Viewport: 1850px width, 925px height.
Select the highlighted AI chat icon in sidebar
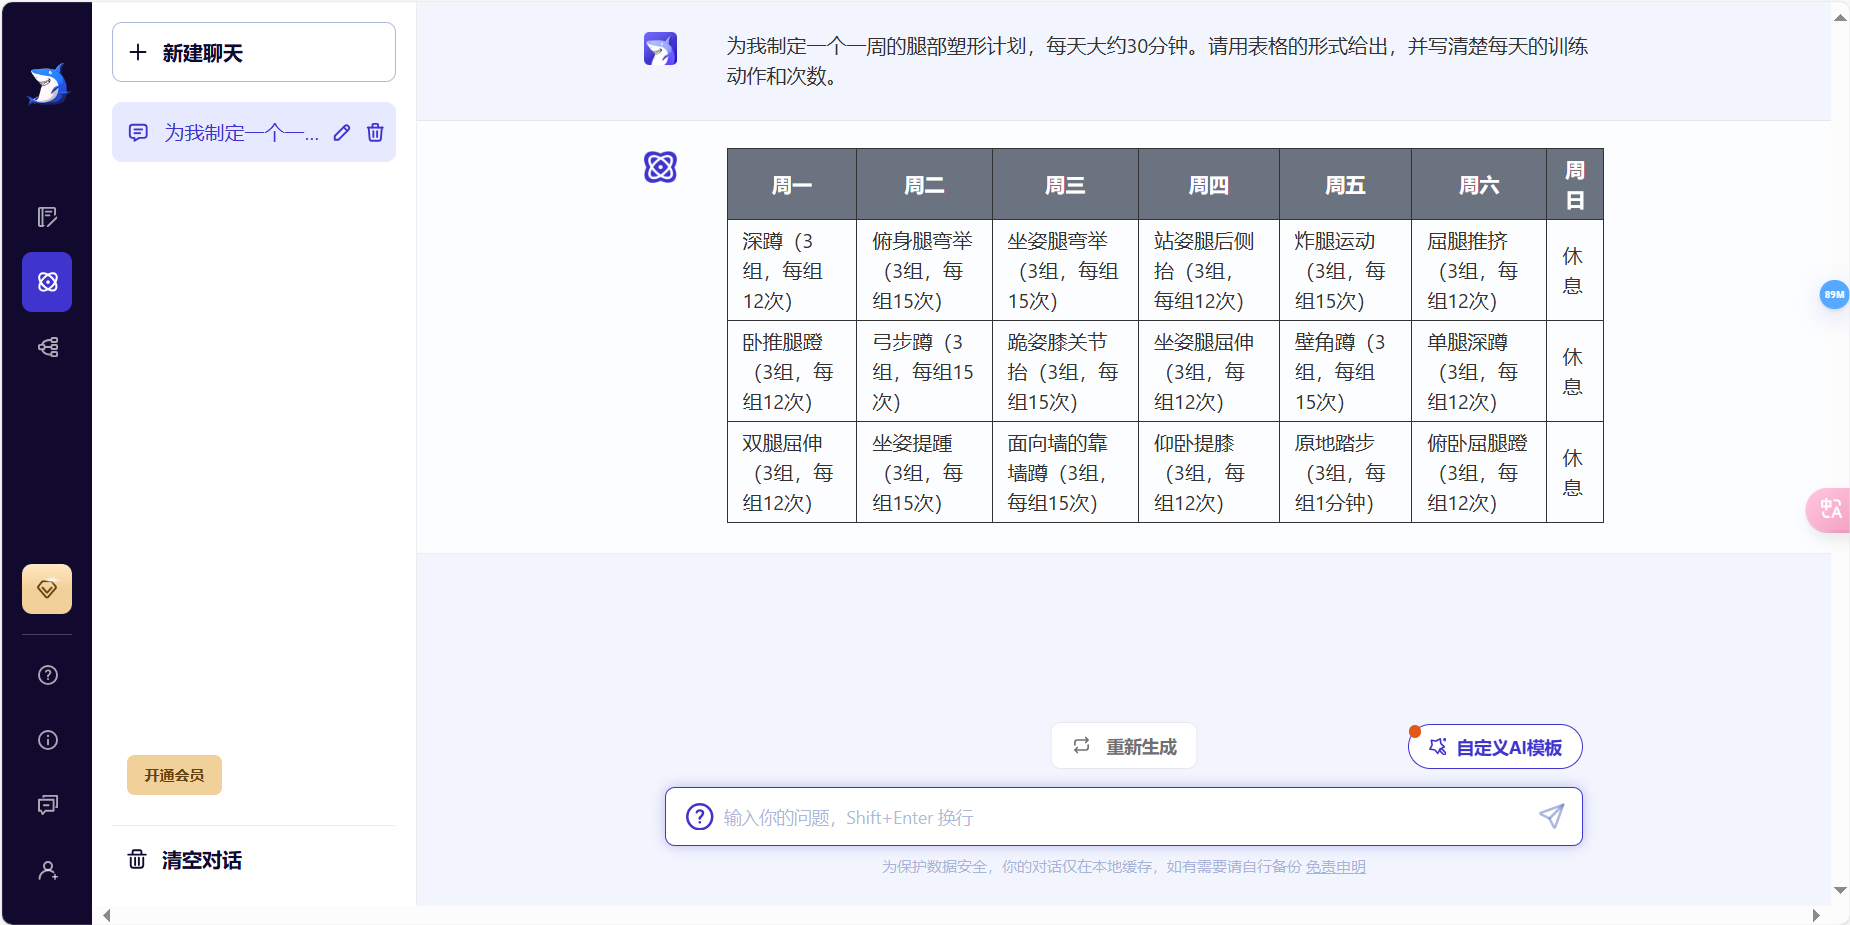[x=46, y=281]
